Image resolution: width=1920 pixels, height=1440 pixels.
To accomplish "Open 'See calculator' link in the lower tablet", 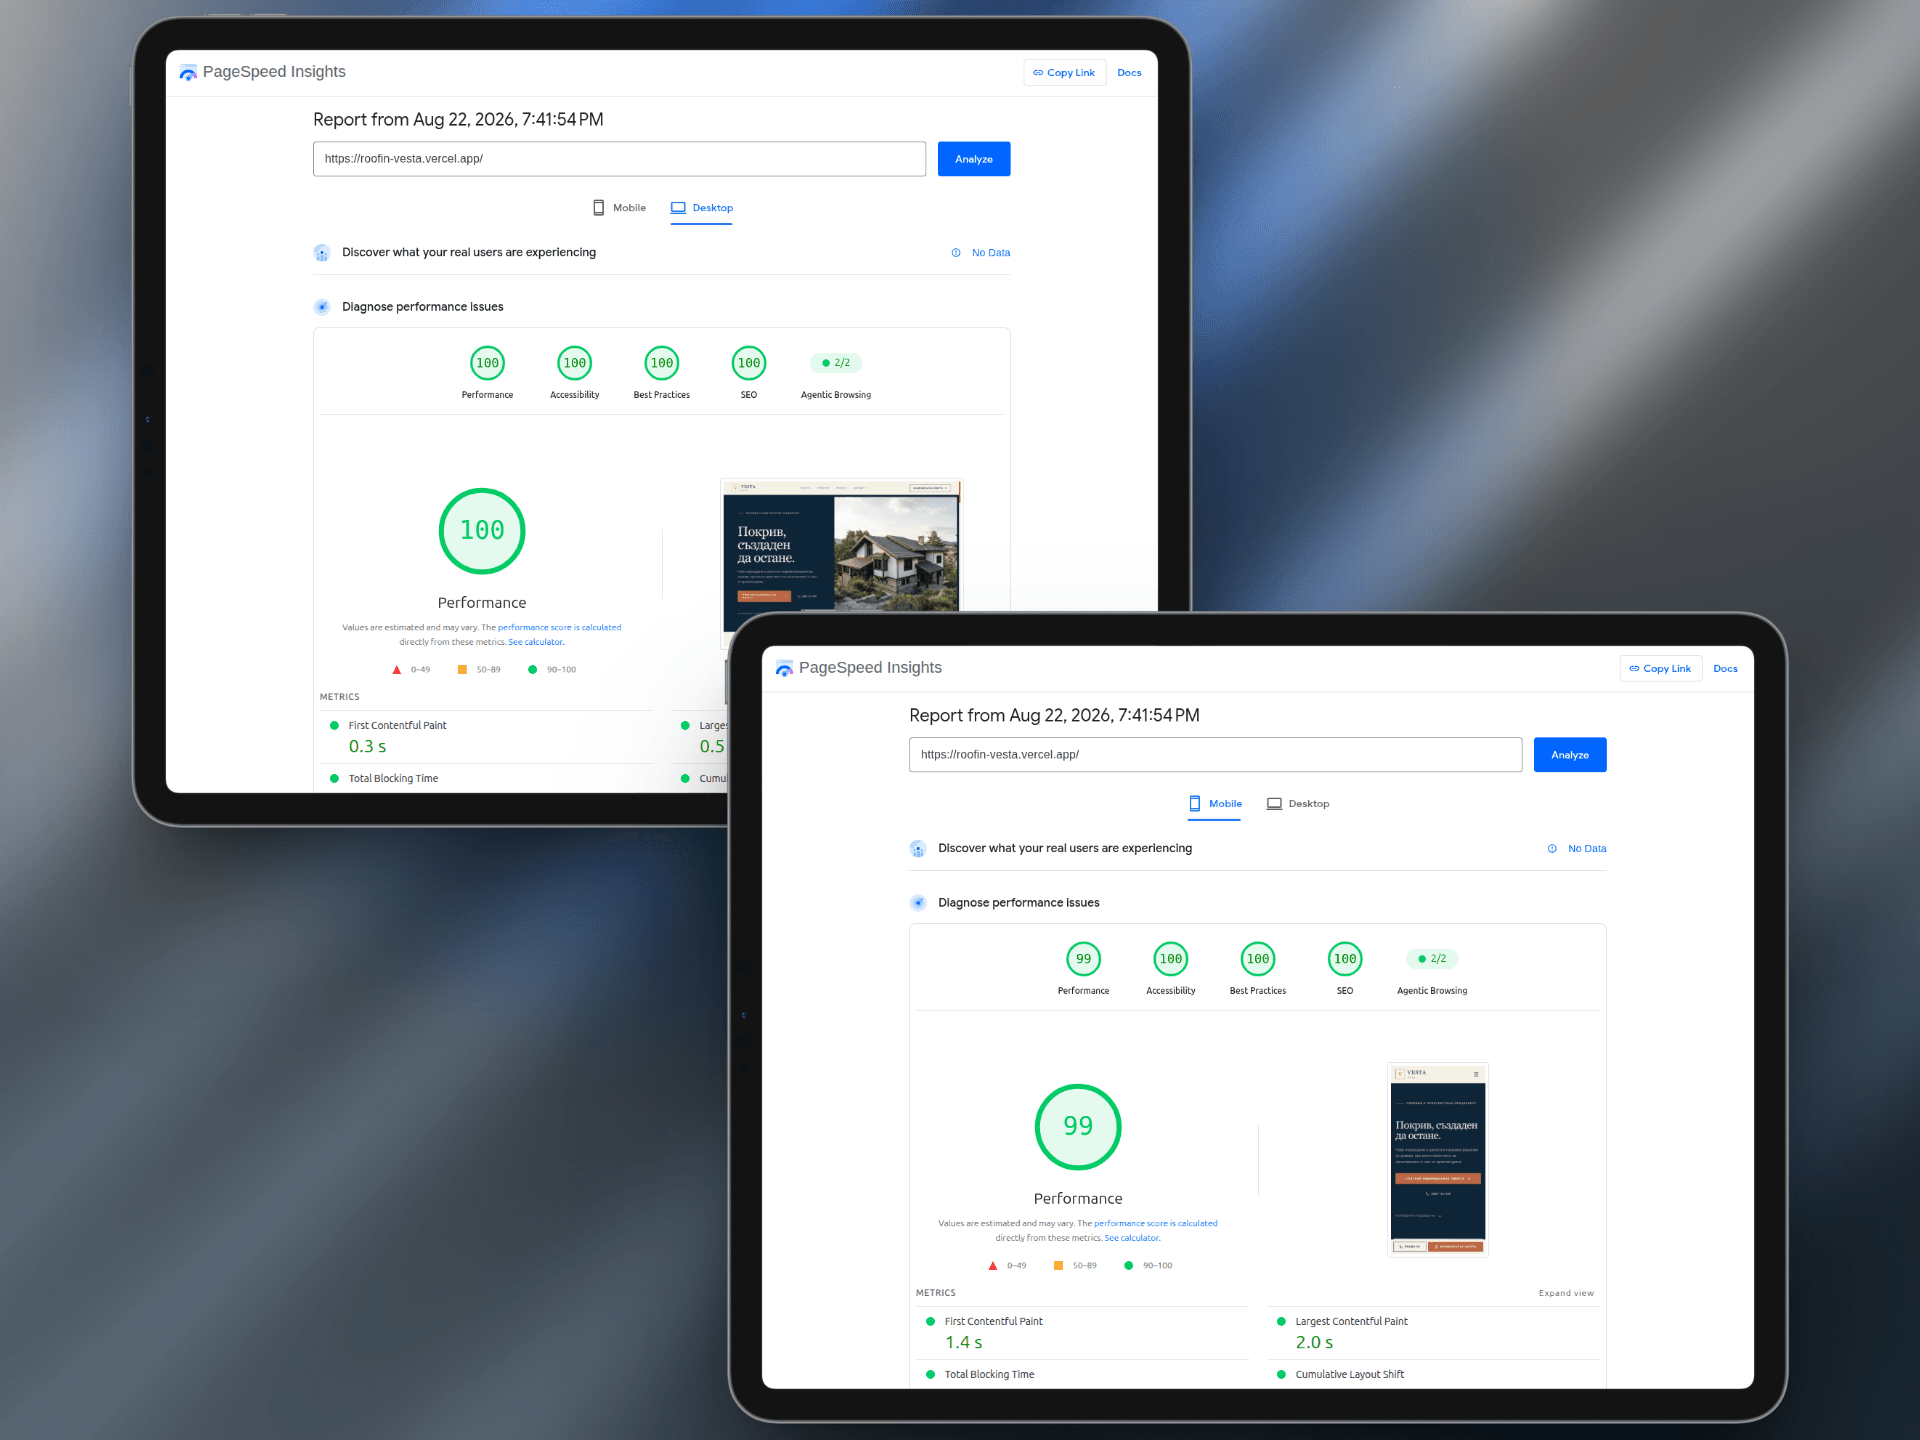I will tap(1132, 1238).
